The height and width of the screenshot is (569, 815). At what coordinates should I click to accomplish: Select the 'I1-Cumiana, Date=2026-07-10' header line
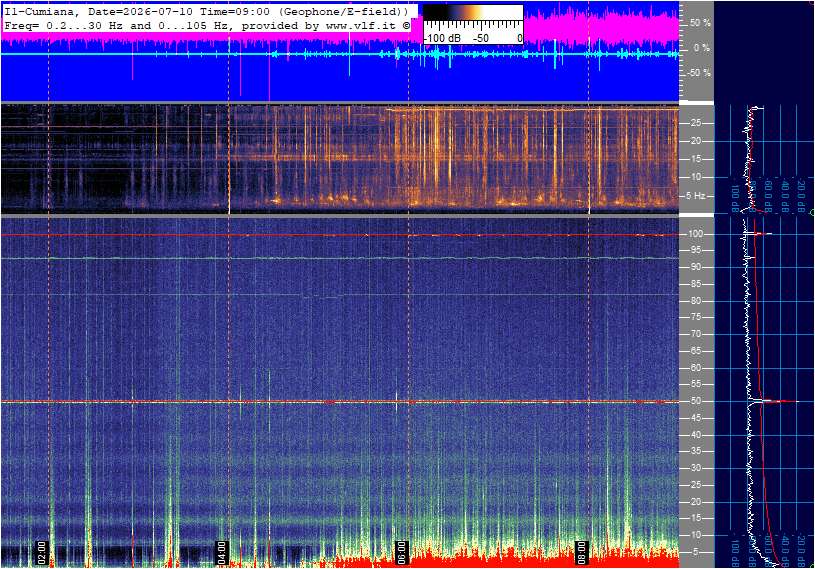206,11
